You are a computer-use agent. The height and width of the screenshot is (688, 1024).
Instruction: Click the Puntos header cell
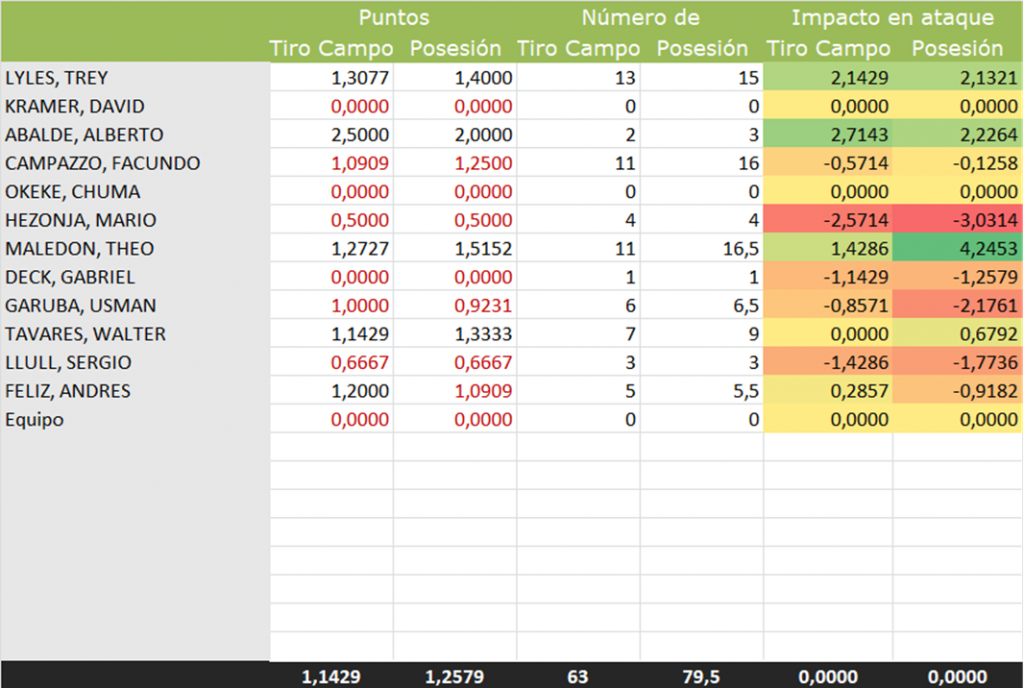click(396, 18)
